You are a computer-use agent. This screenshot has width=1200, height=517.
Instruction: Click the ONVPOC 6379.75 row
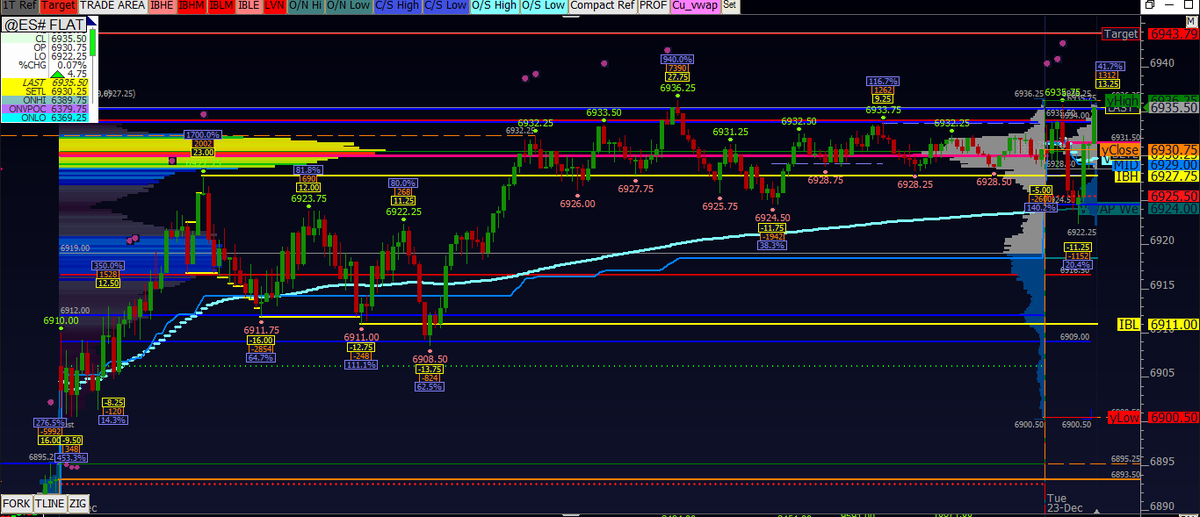click(x=45, y=111)
